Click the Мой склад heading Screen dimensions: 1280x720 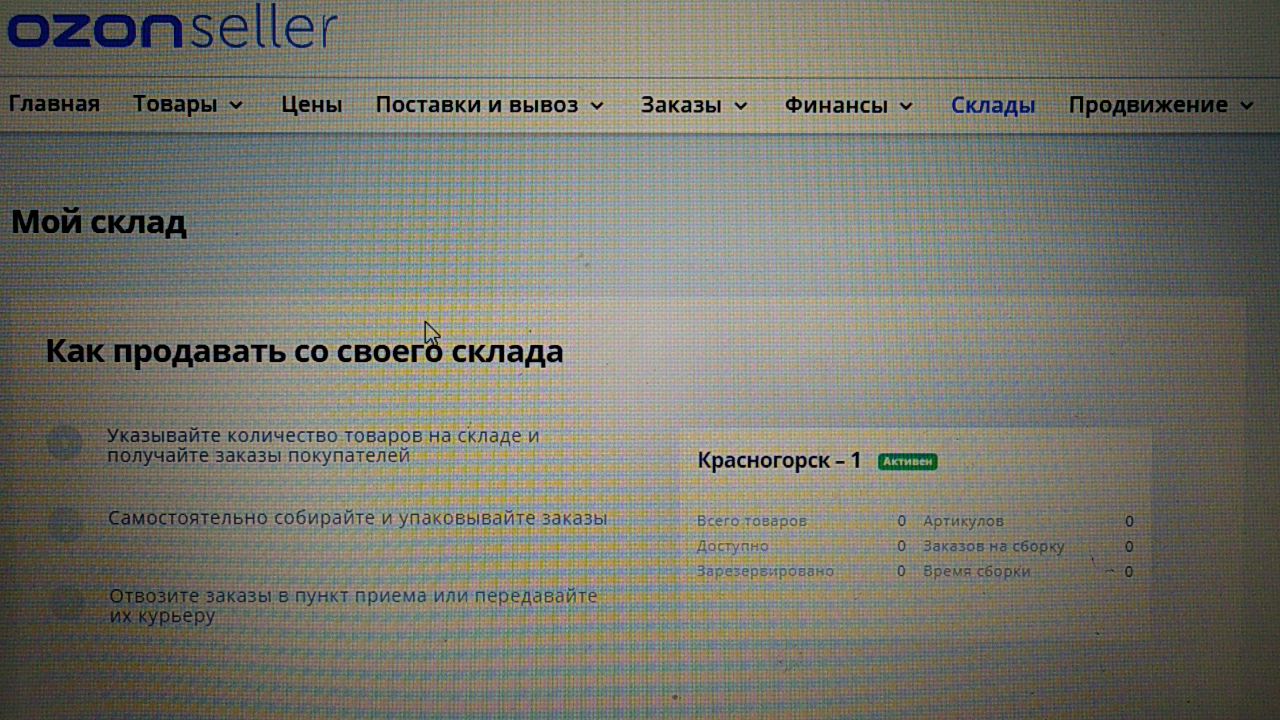(x=99, y=222)
